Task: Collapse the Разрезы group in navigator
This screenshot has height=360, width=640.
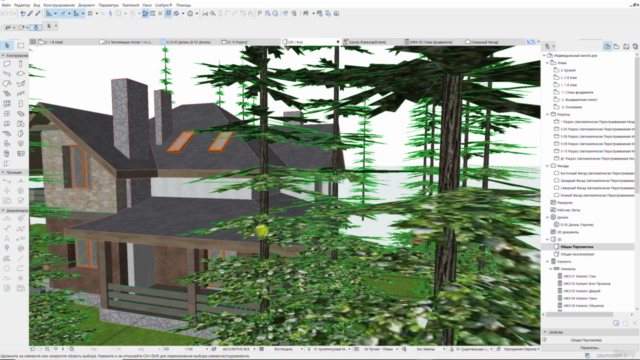Action: (548, 114)
